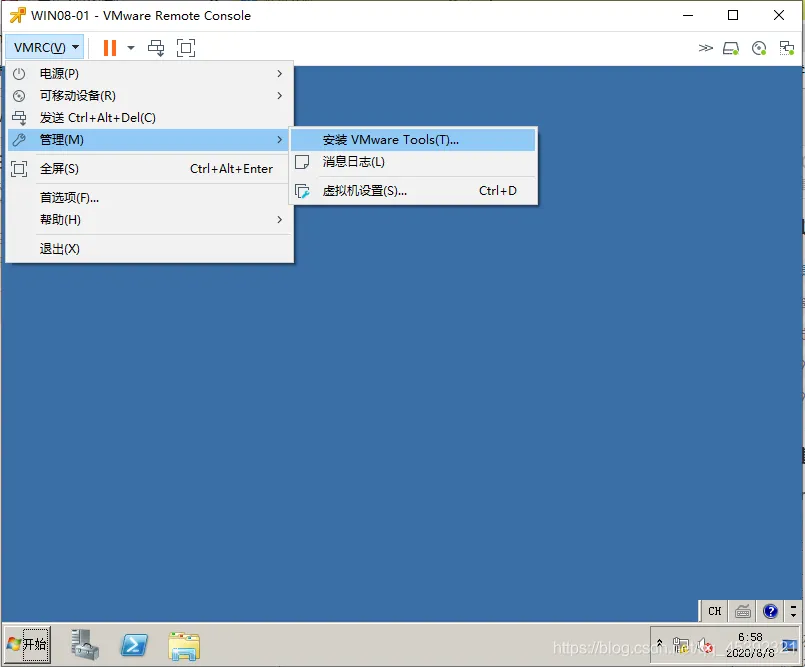The image size is (805, 667).
Task: Open the 可移动设备(R) submenu
Action: pos(149,96)
